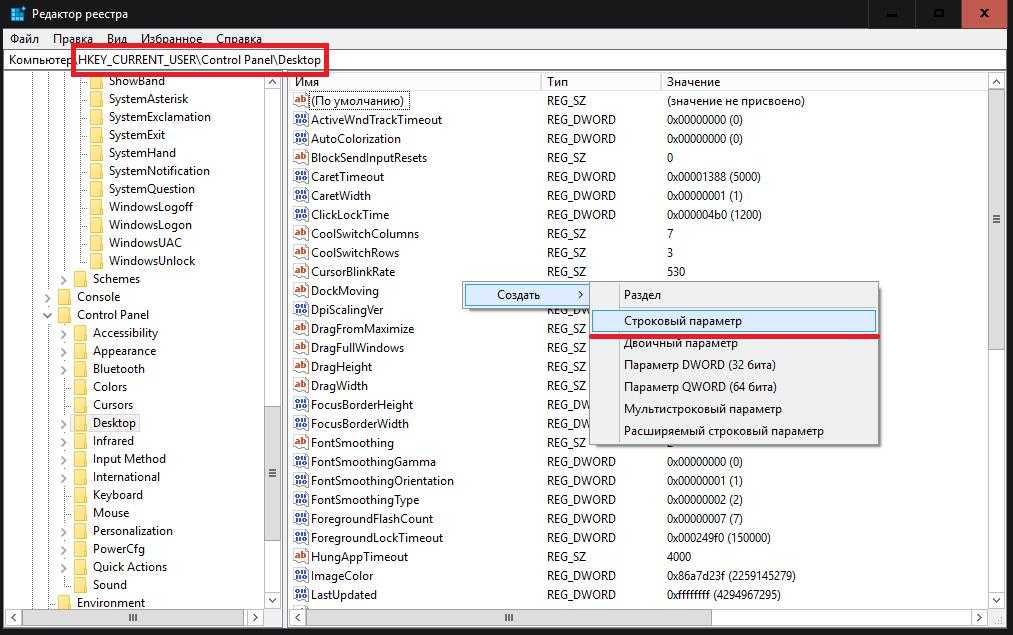The height and width of the screenshot is (635, 1013).
Task: Click the CaretTimeout DWORD value icon
Action: tap(300, 177)
